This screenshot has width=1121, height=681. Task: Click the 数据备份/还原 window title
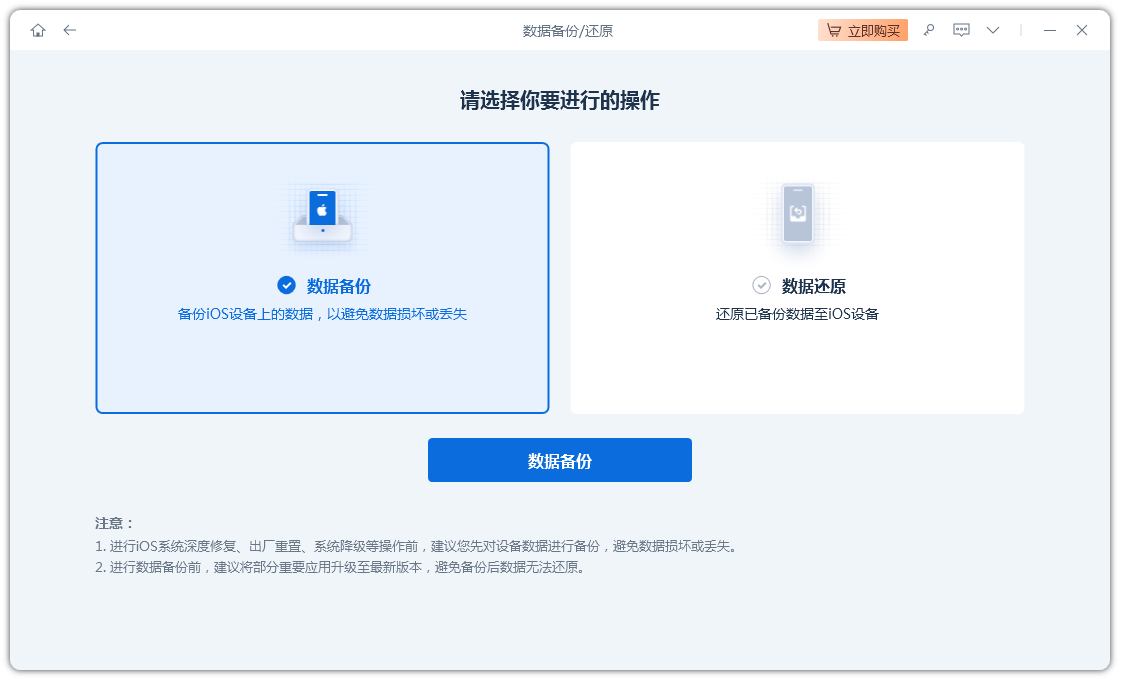click(567, 31)
